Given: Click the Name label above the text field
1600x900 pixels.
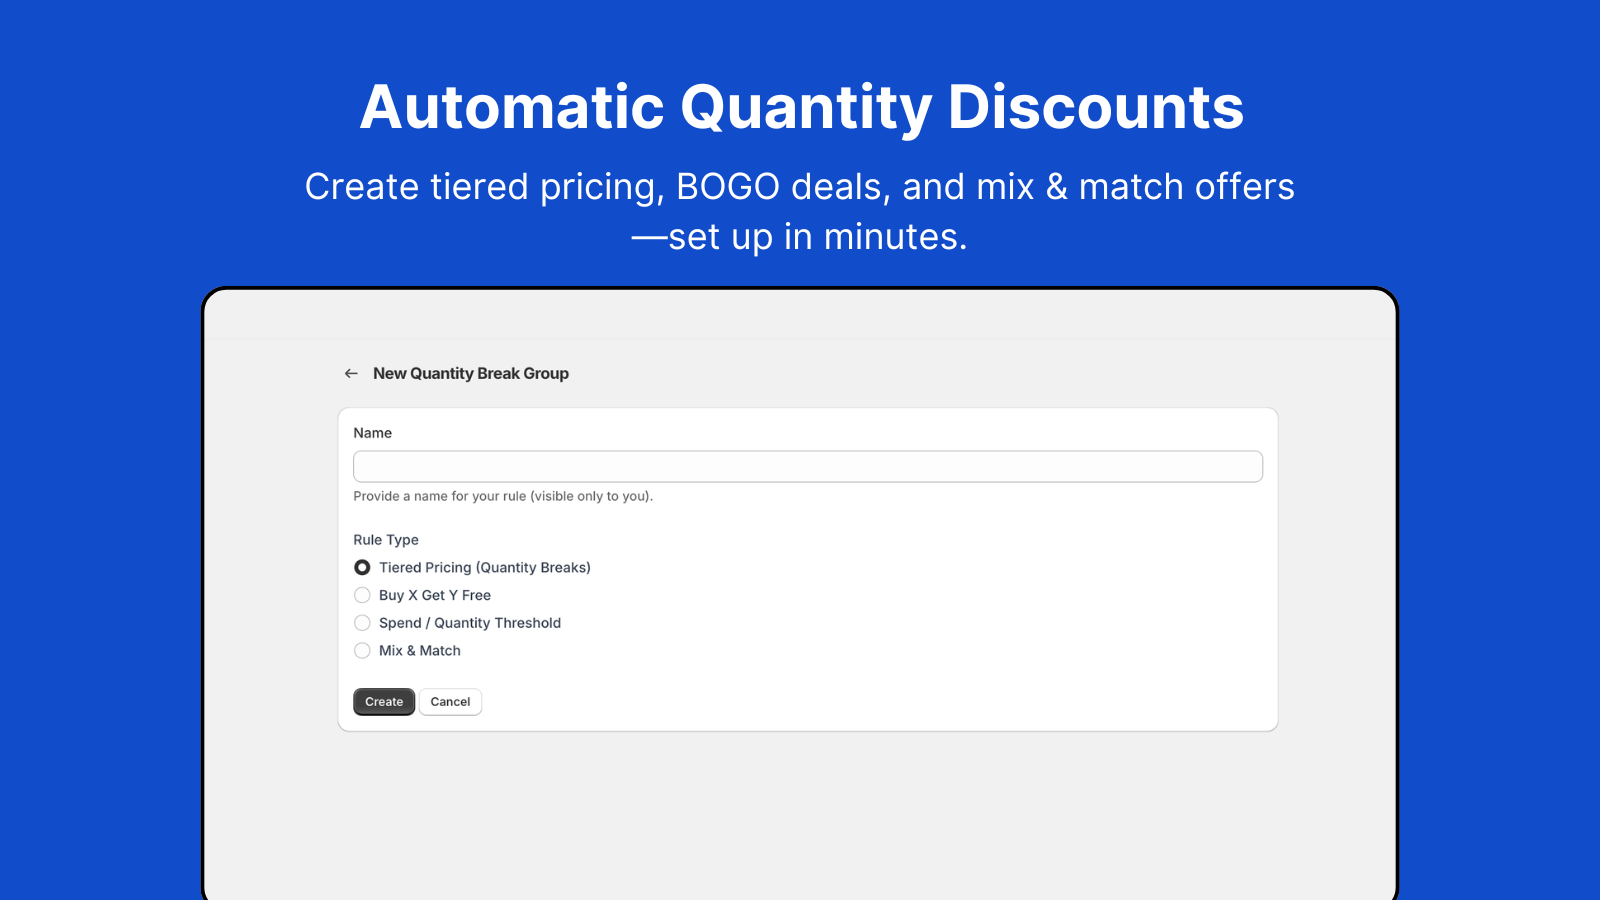Looking at the screenshot, I should (x=372, y=433).
